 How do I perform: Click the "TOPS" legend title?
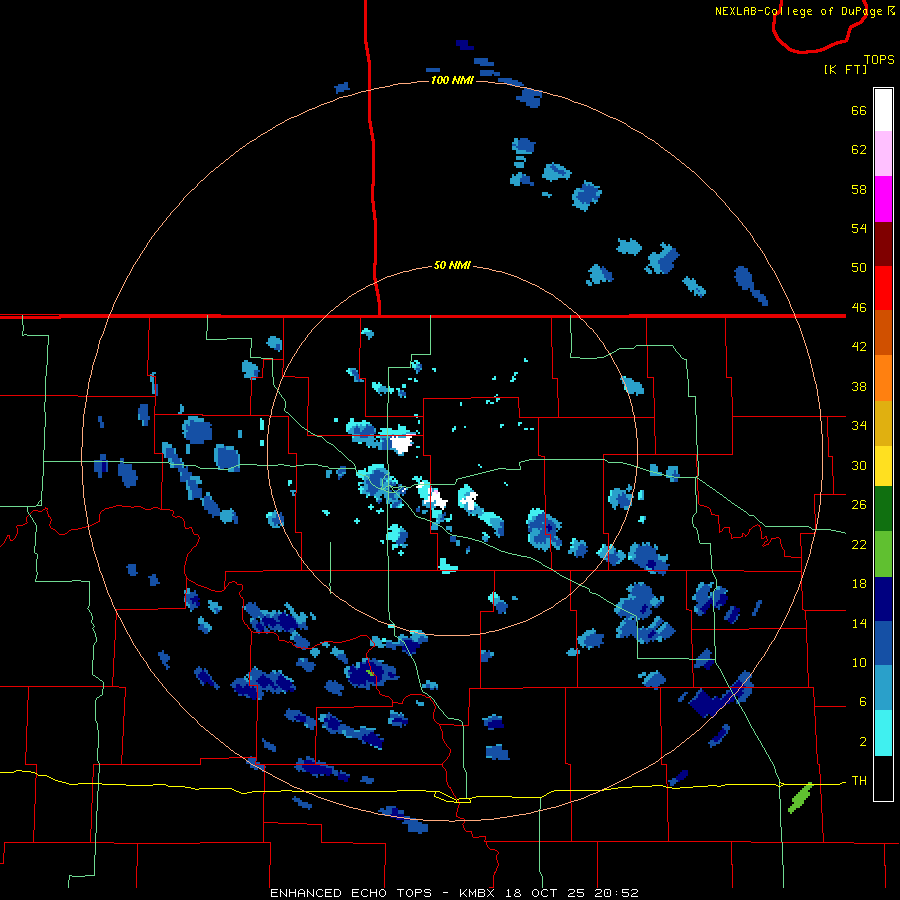pyautogui.click(x=879, y=60)
